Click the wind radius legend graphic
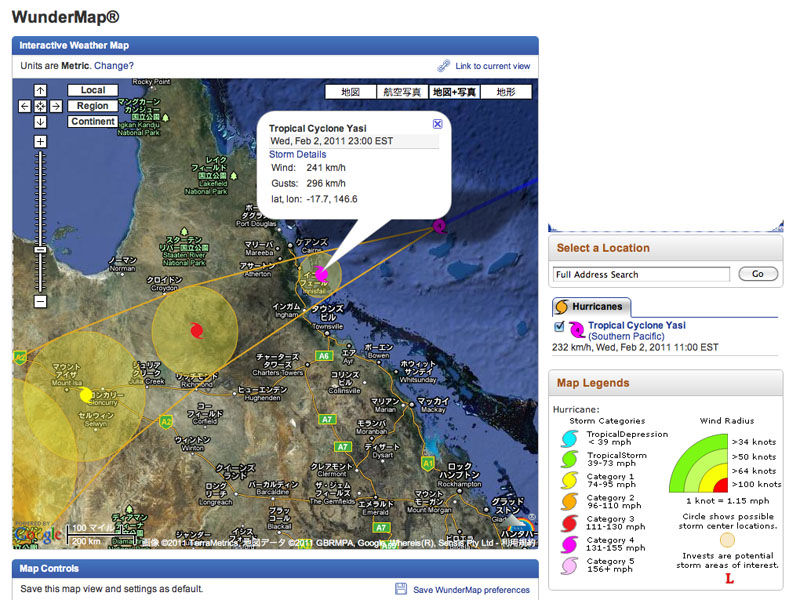The width and height of the screenshot is (800, 600). click(699, 463)
